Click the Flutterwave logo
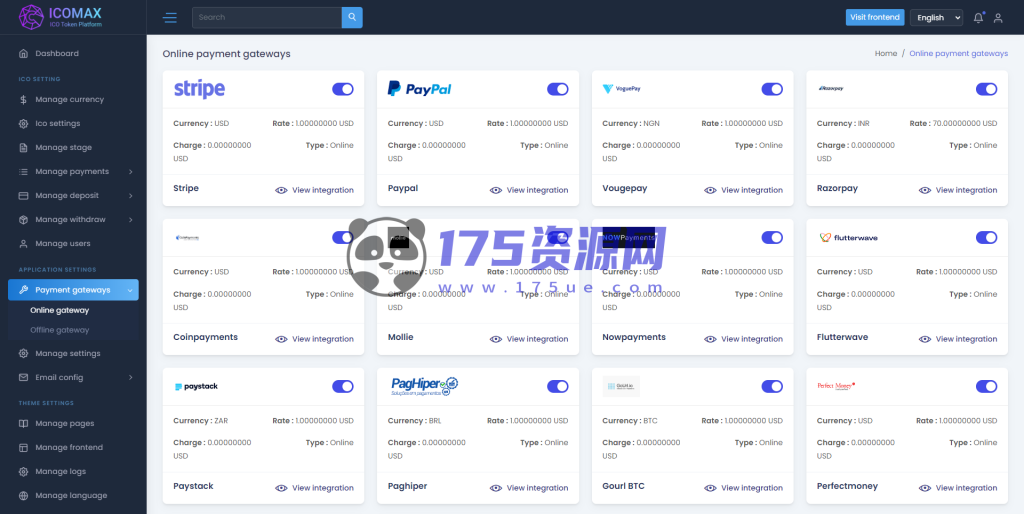Screen dimensions: 1024x514 point(848,238)
